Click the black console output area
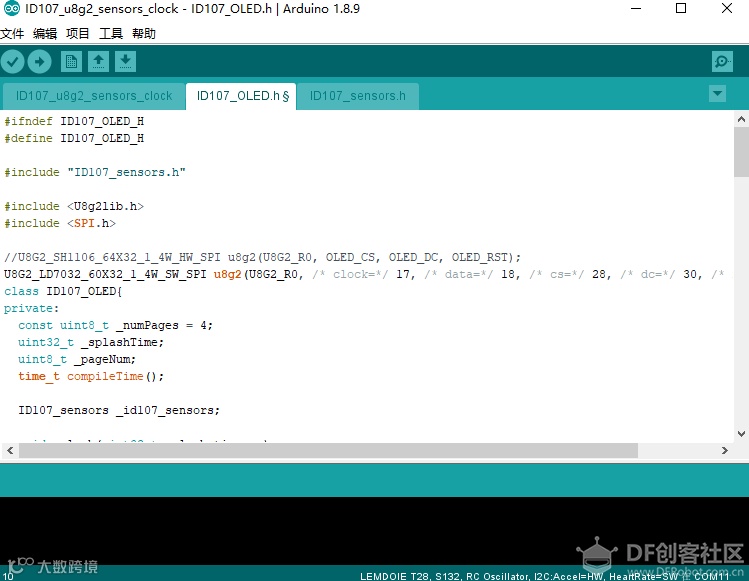 click(x=374, y=530)
